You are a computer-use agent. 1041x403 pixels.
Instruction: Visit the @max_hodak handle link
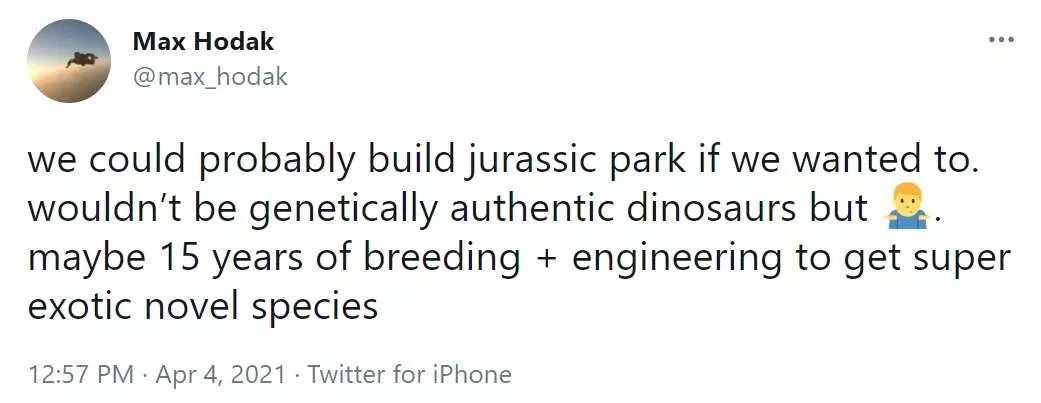coord(210,77)
